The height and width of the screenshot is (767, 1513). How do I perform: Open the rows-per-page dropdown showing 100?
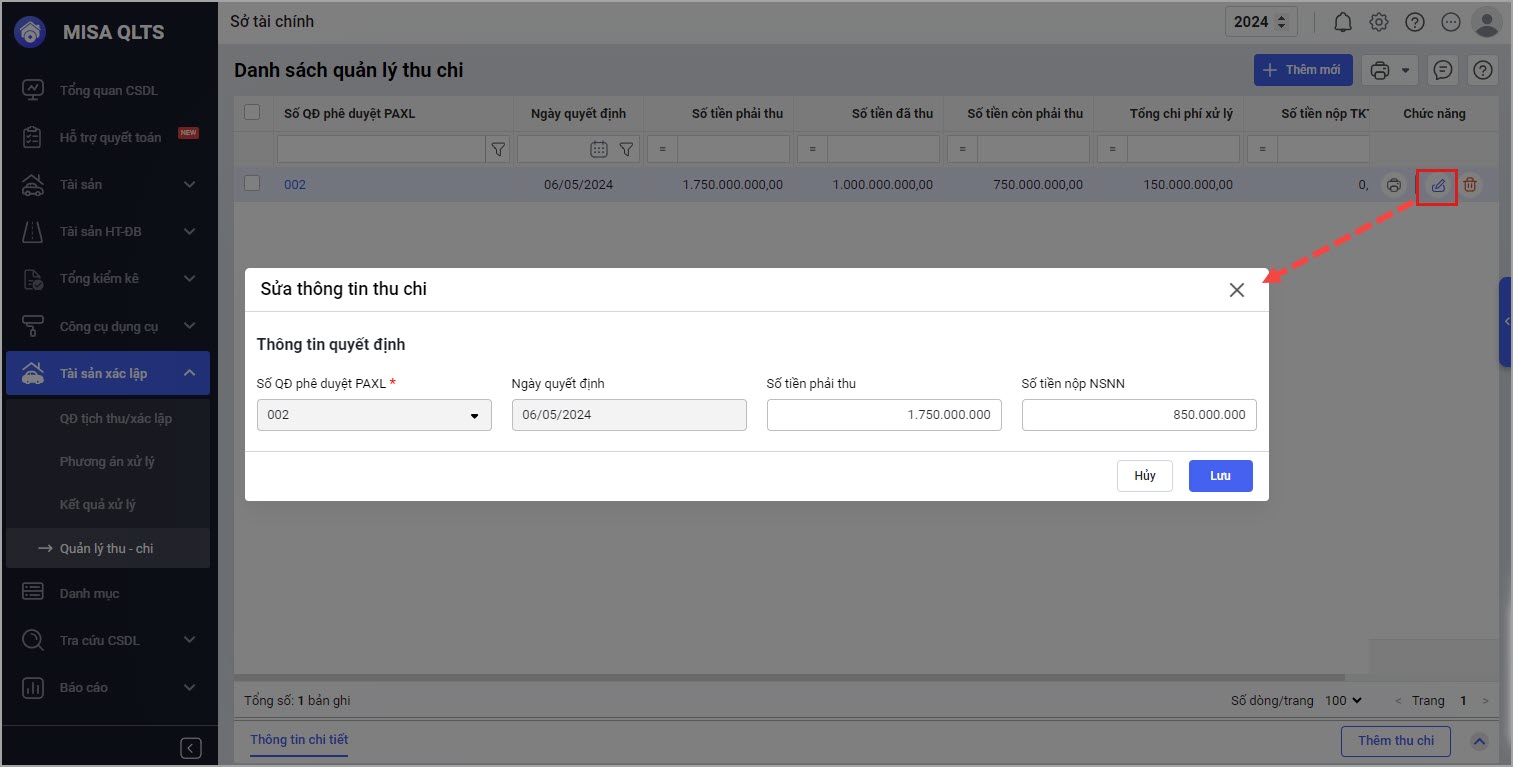(1343, 701)
